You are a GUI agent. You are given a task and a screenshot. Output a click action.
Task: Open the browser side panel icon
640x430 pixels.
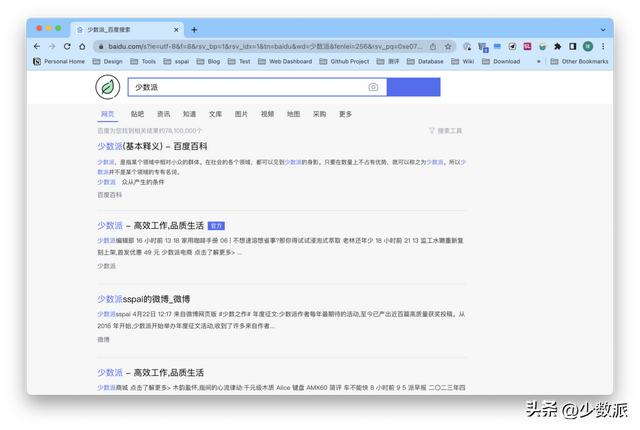[x=572, y=47]
